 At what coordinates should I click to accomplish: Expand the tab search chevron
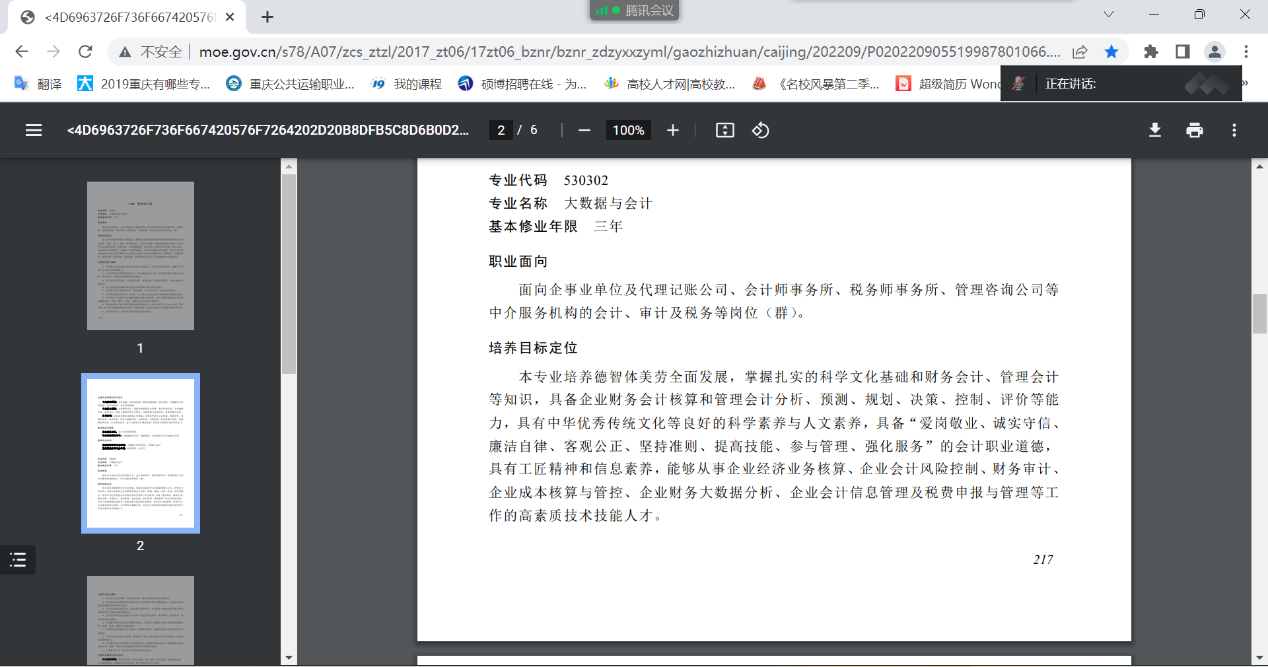click(1109, 15)
